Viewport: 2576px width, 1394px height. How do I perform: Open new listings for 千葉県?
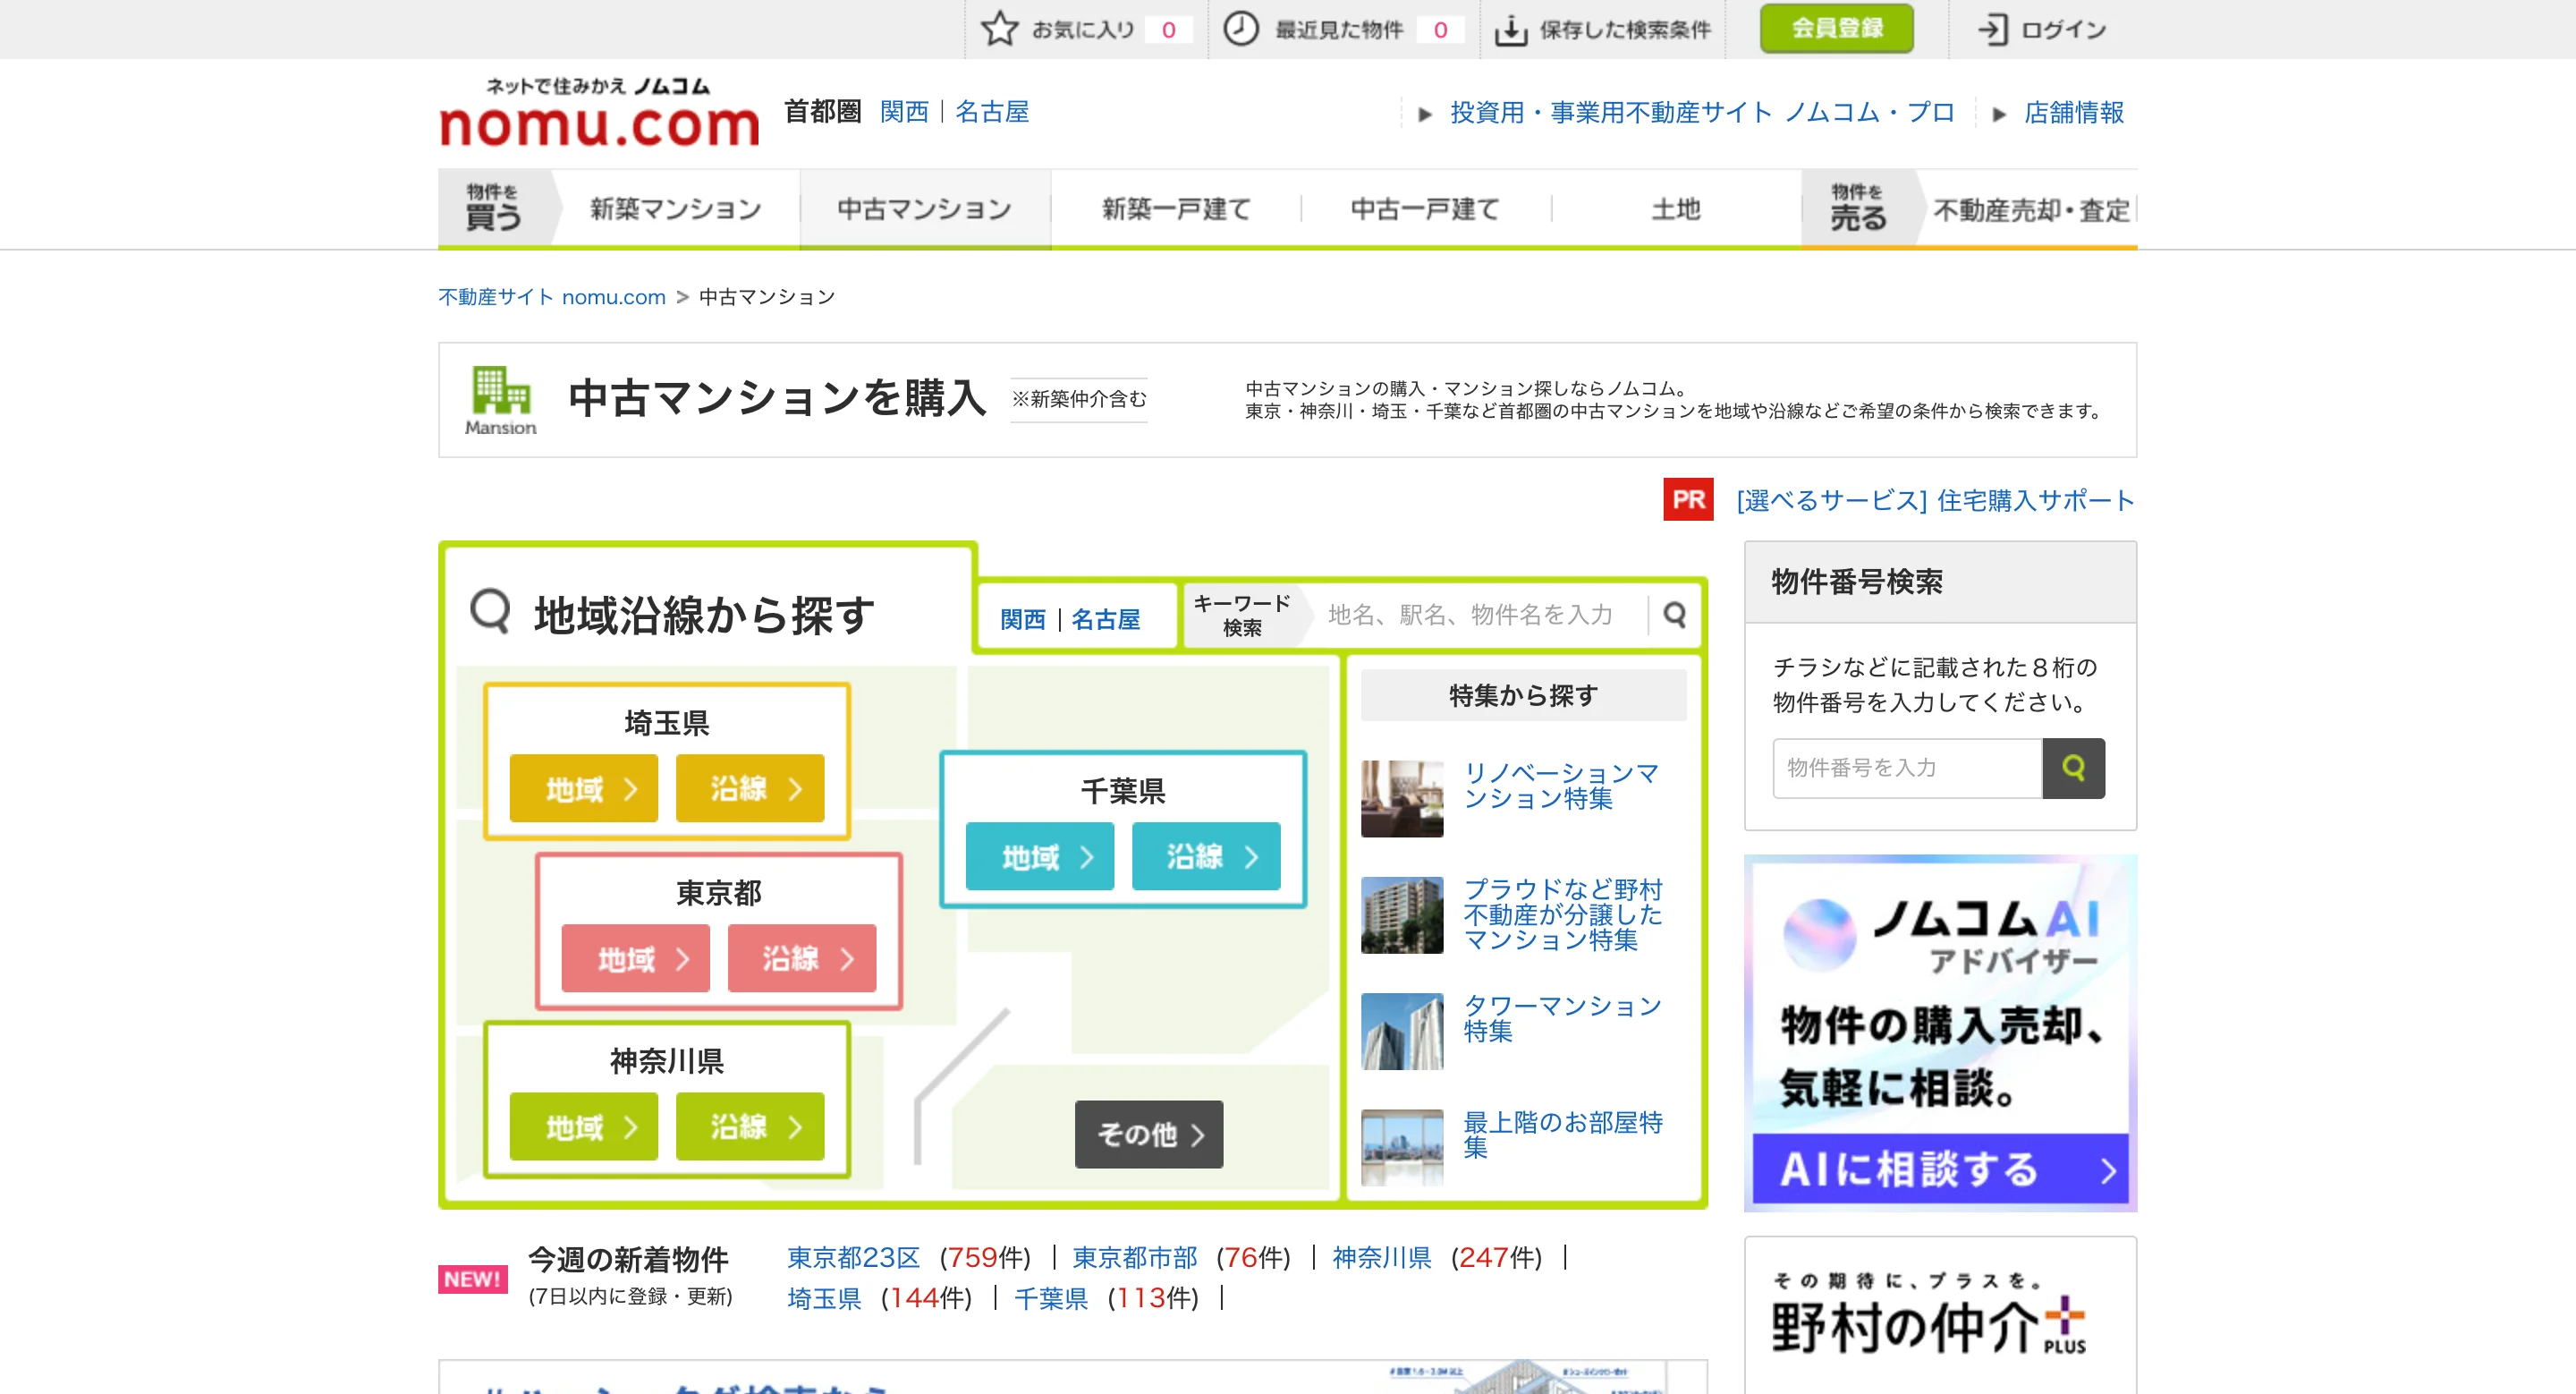[x=1051, y=1298]
